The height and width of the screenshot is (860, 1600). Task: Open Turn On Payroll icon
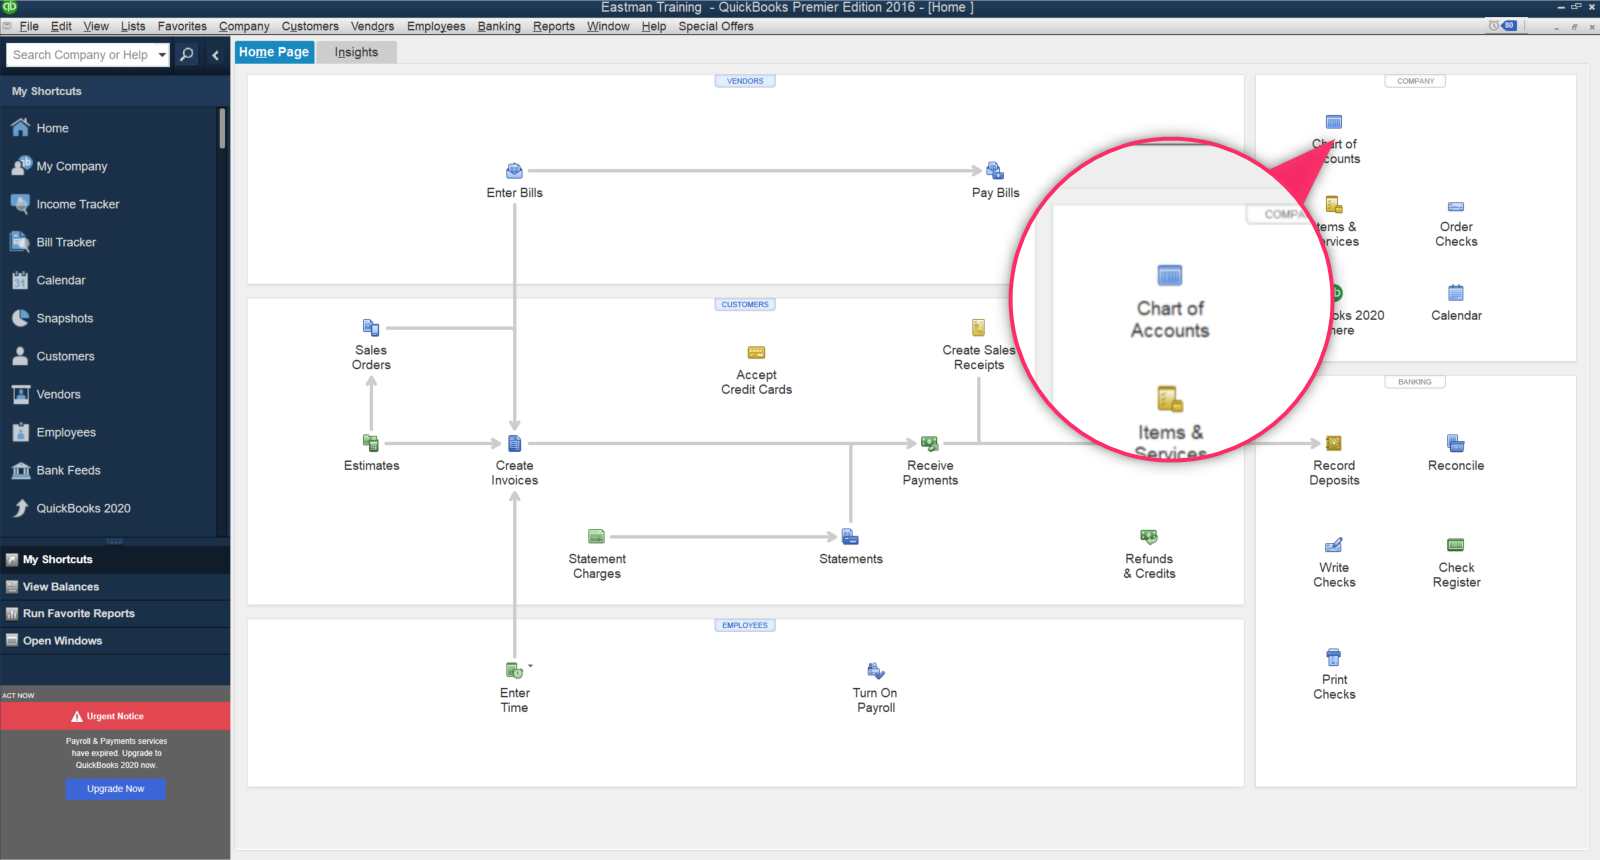click(876, 670)
